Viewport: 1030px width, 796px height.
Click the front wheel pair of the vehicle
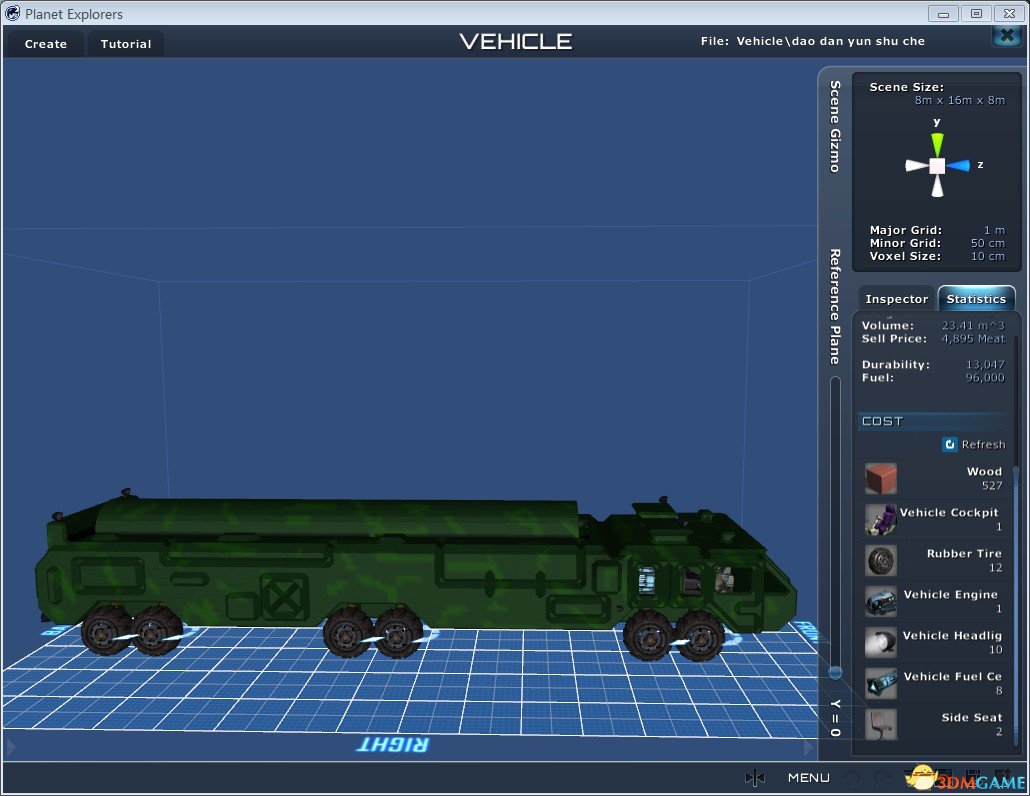click(x=674, y=635)
